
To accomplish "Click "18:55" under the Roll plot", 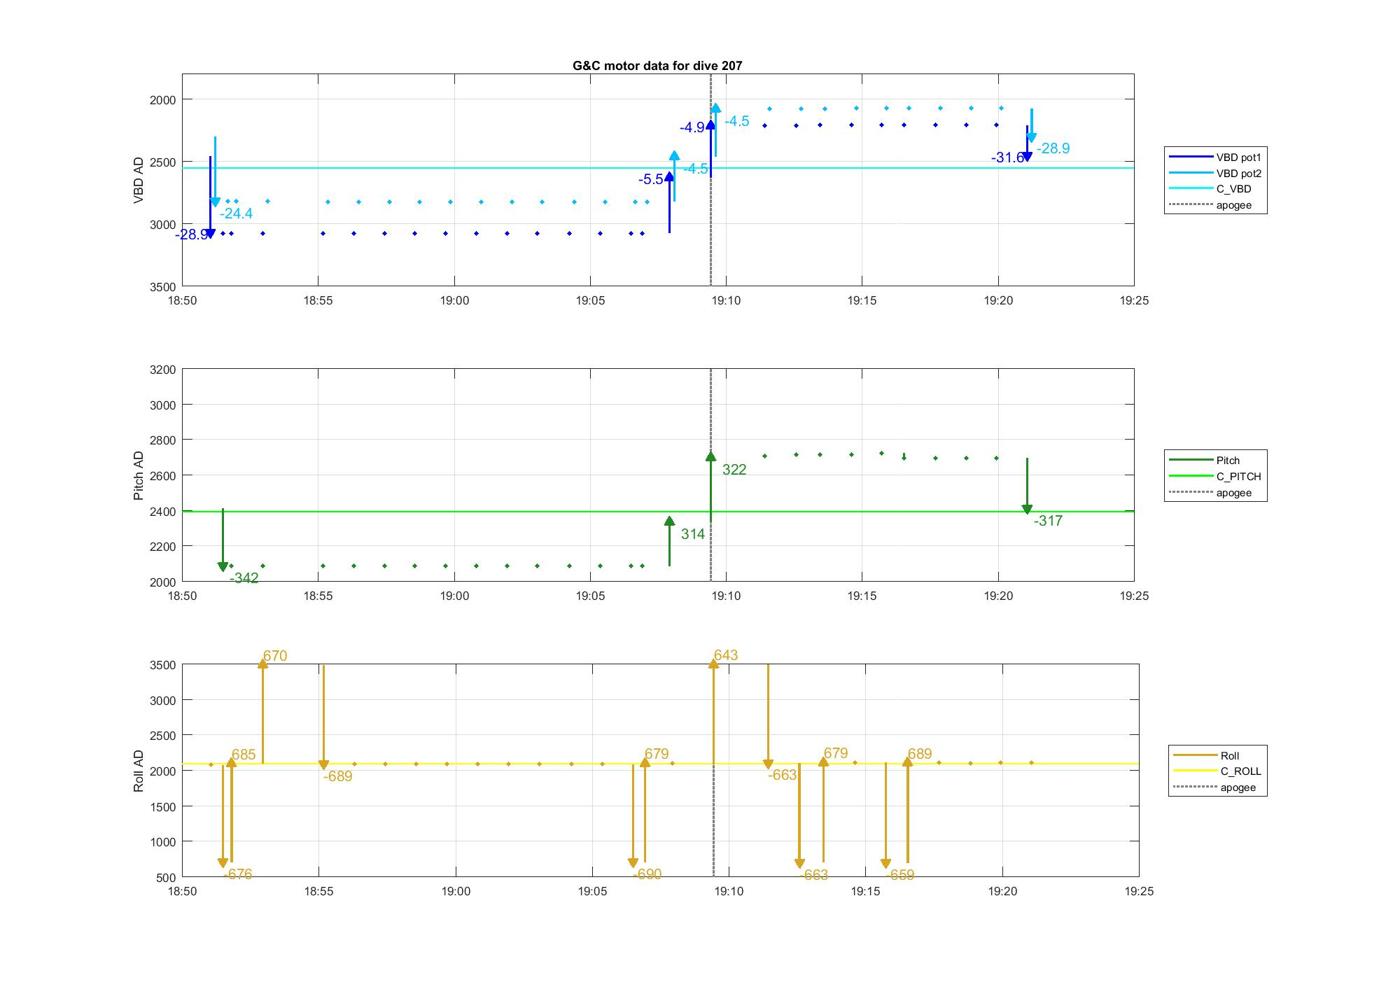I will click(319, 891).
